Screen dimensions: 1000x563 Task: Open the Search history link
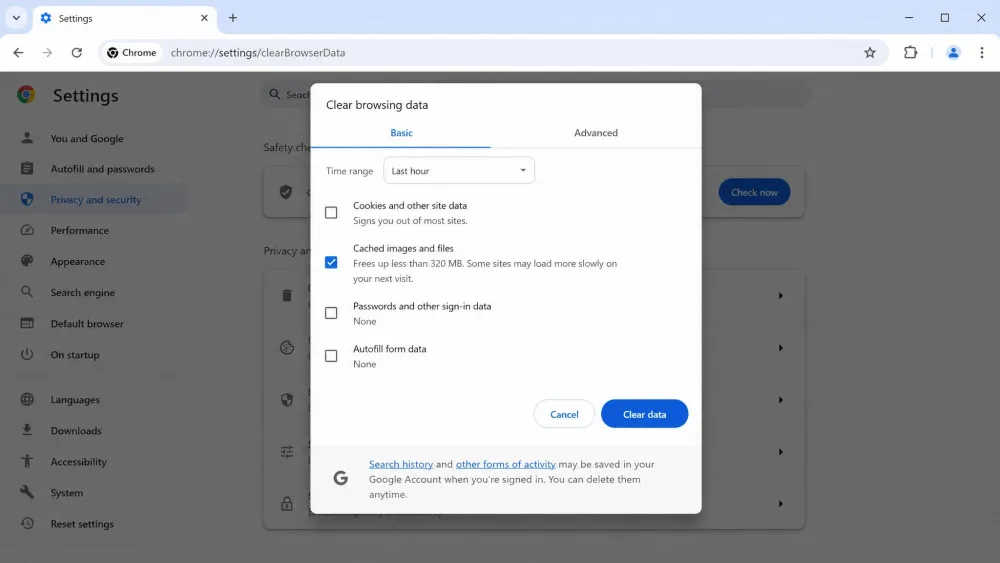click(x=401, y=464)
